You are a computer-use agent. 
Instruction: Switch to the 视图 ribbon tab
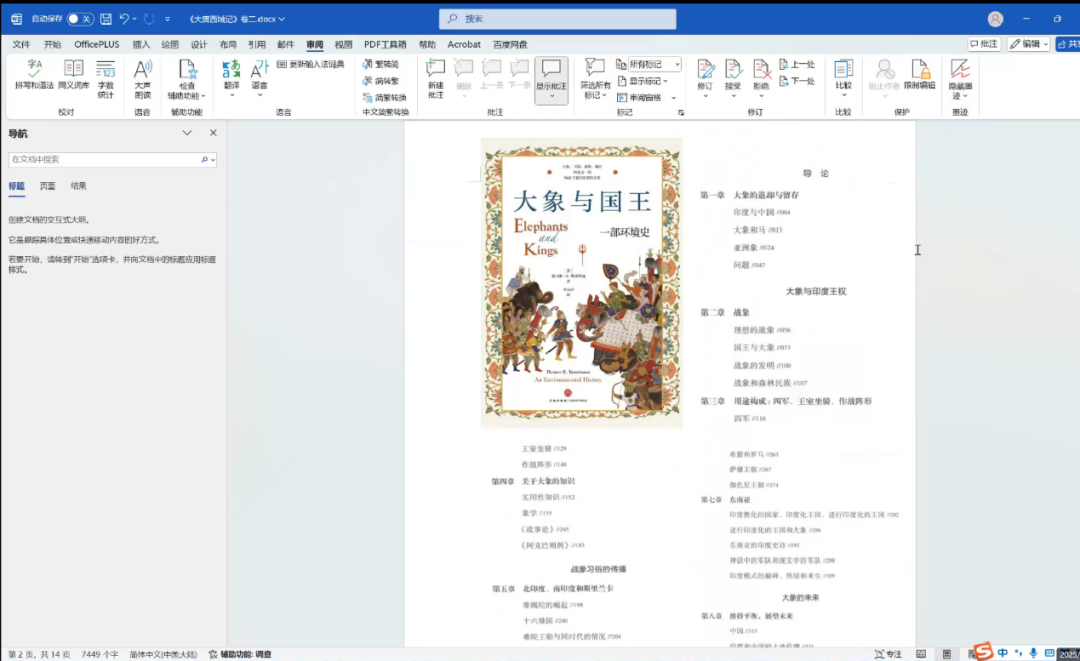(x=343, y=44)
